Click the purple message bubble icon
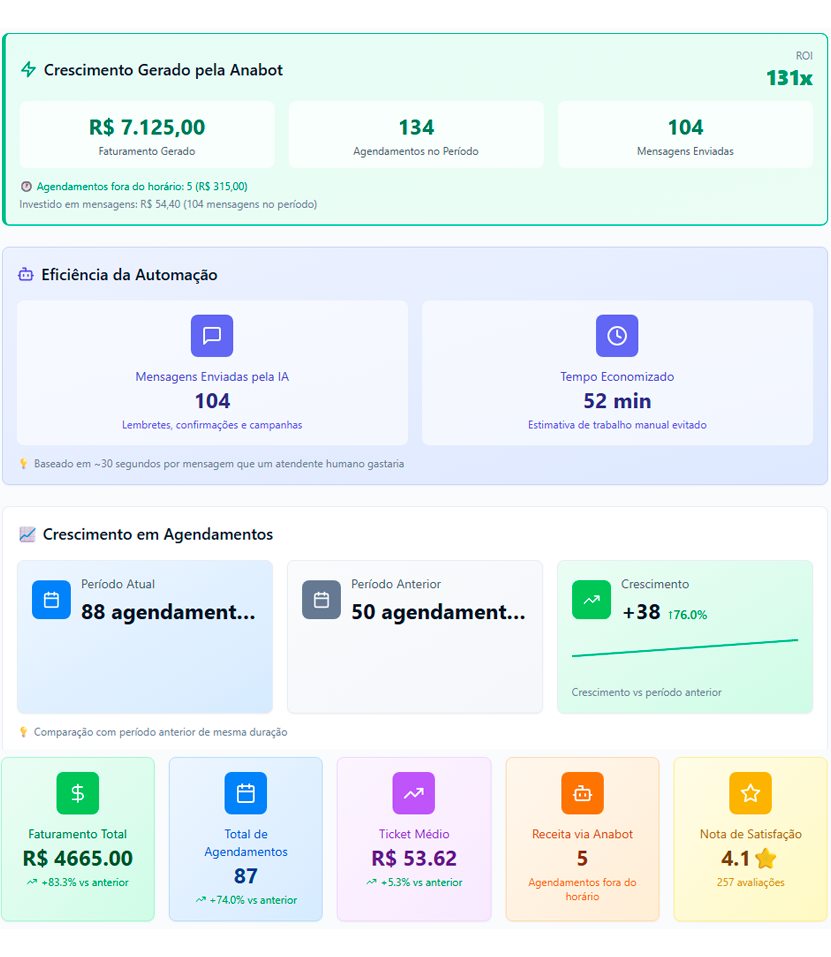Screen dimensions: 831x957 coord(212,336)
